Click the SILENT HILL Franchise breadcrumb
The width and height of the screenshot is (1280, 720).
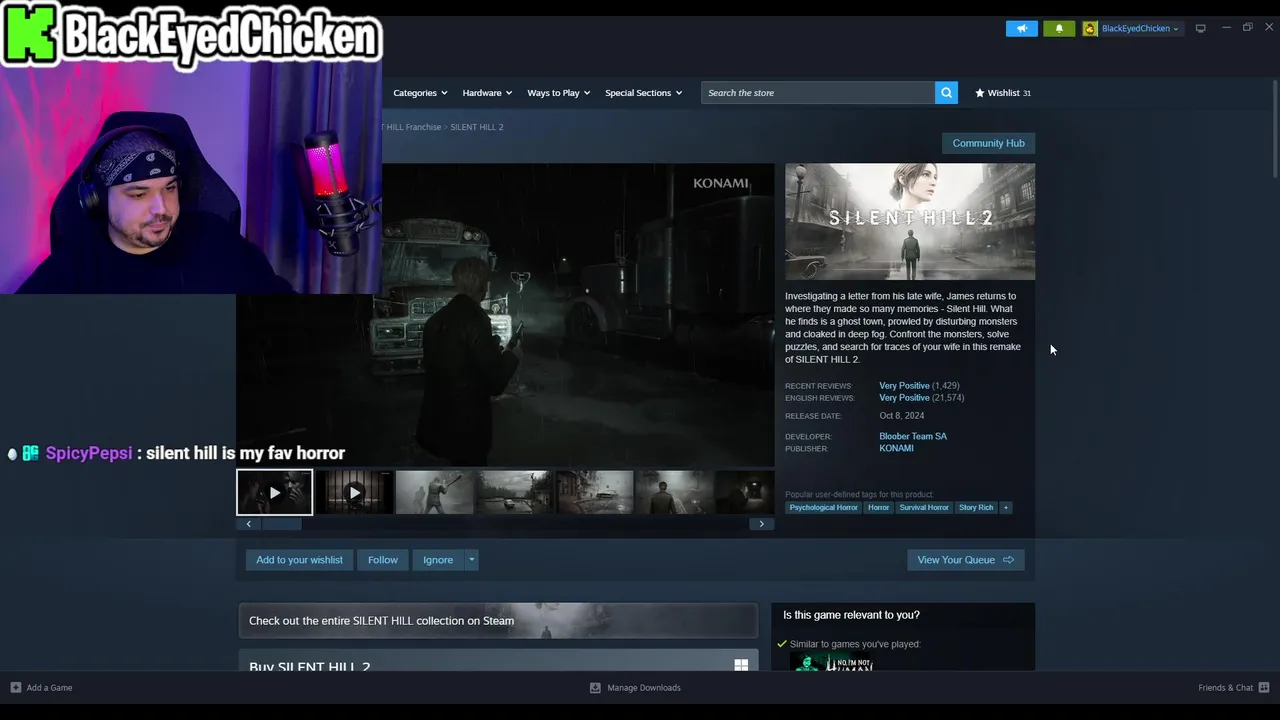(x=409, y=127)
